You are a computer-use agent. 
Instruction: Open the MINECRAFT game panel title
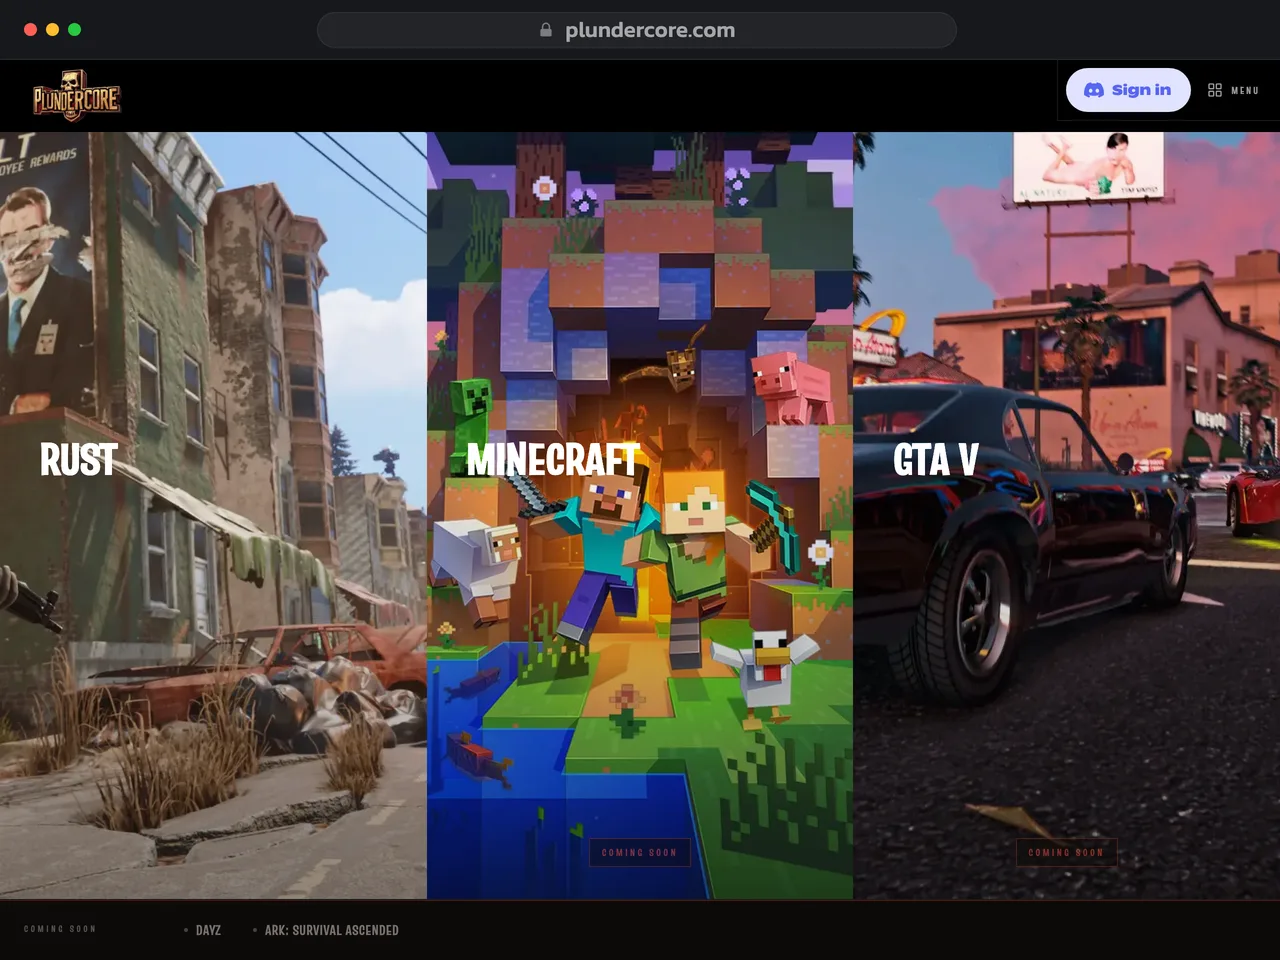pos(553,460)
